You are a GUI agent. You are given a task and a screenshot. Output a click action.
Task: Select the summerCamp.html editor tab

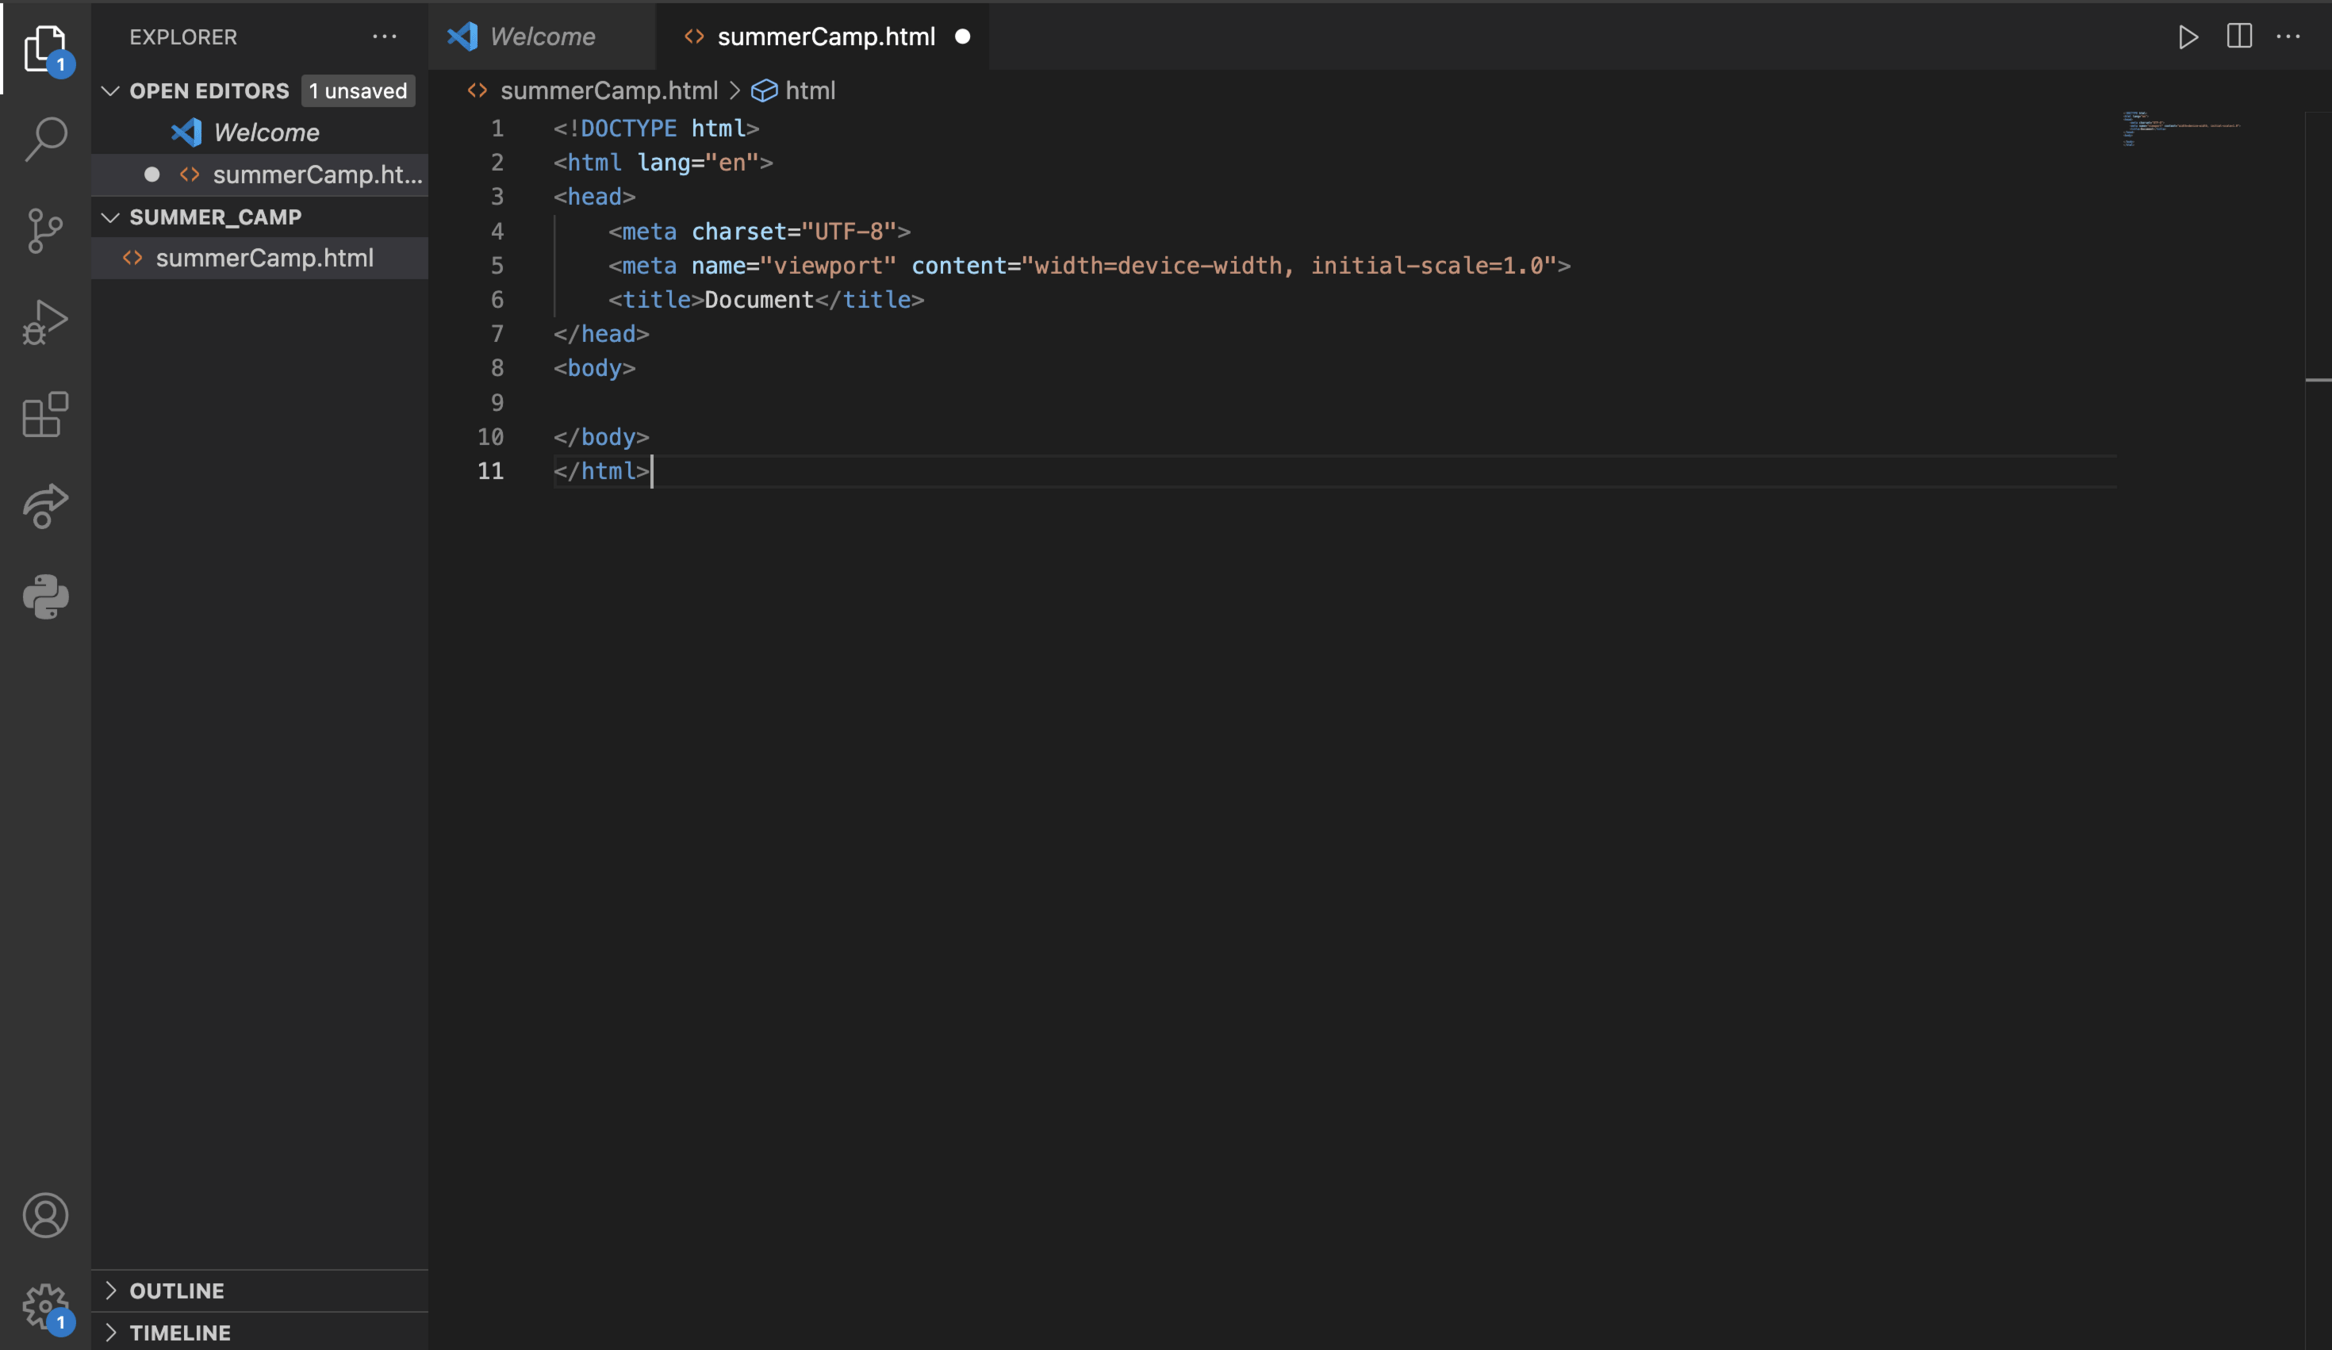click(x=825, y=37)
